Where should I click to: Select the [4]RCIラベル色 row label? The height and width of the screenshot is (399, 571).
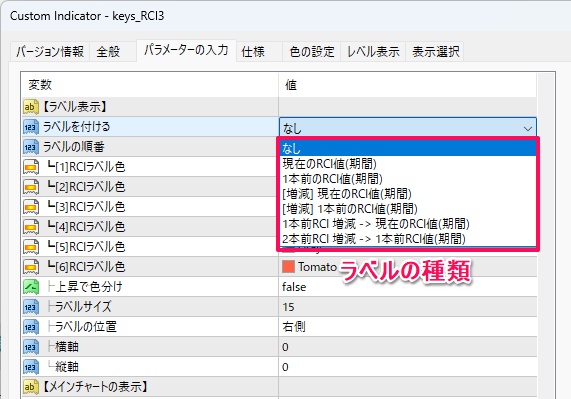pyautogui.click(x=86, y=227)
